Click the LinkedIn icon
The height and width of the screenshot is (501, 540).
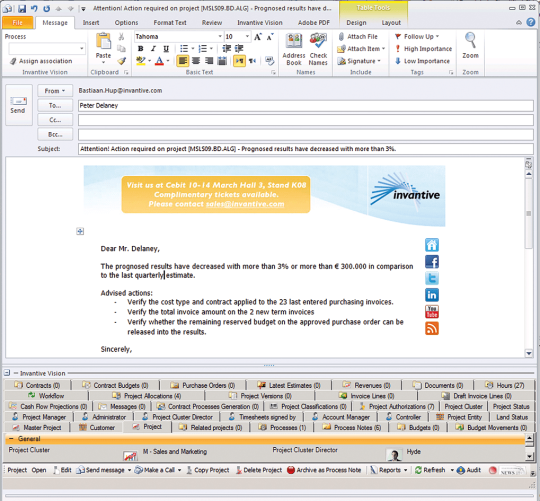pyautogui.click(x=432, y=295)
